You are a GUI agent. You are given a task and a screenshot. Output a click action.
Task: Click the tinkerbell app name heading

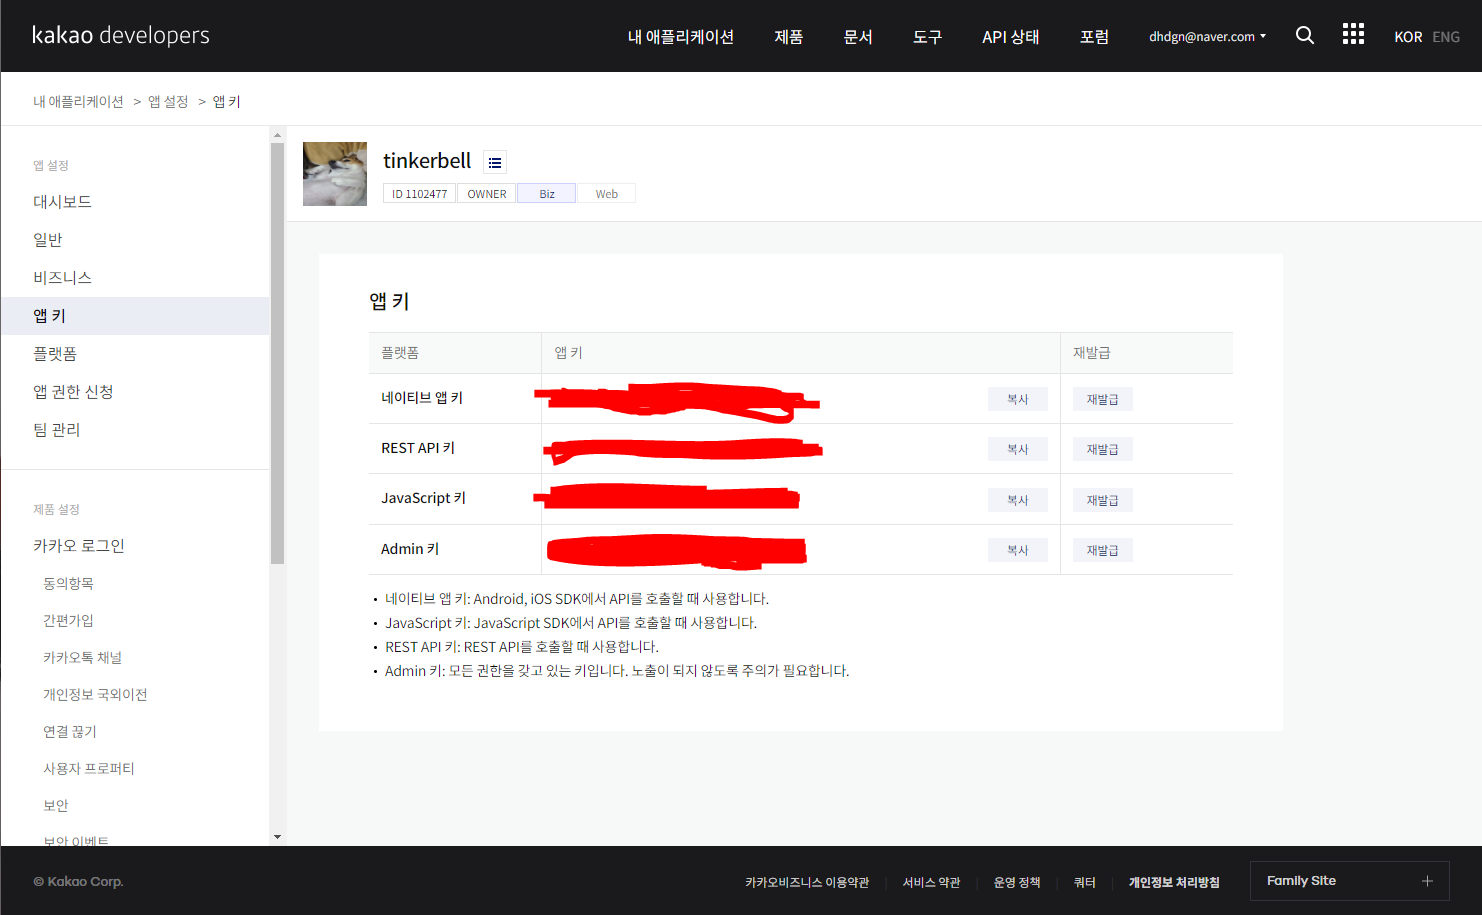pos(427,161)
